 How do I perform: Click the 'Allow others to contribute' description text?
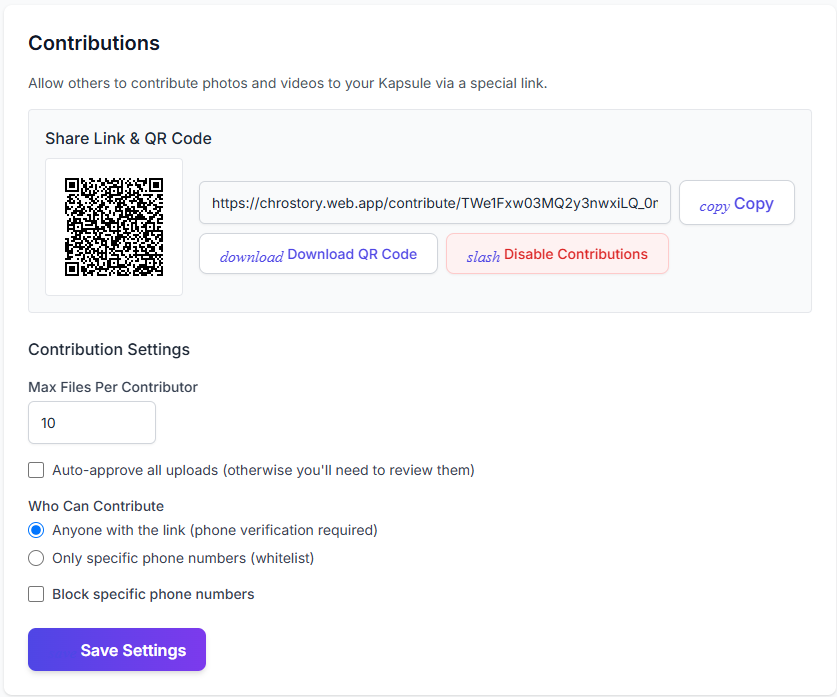(x=288, y=83)
